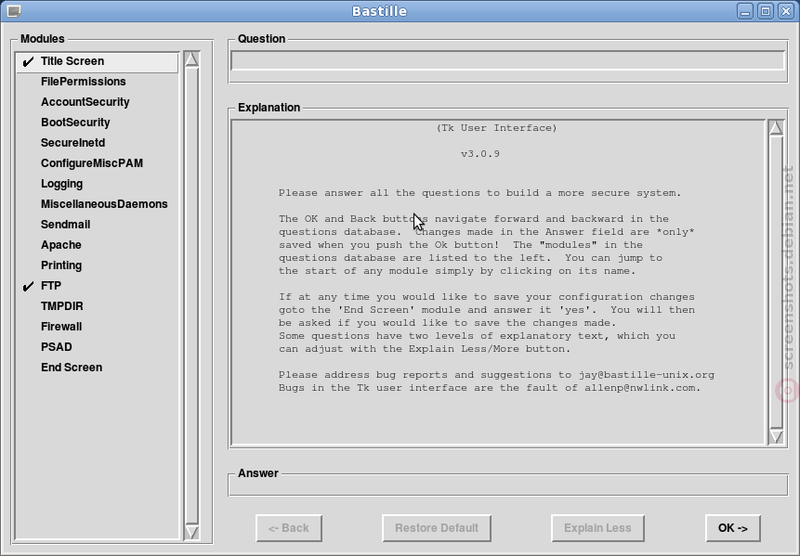
Task: Click the allenp@nwlink.com address text
Action: click(642, 388)
